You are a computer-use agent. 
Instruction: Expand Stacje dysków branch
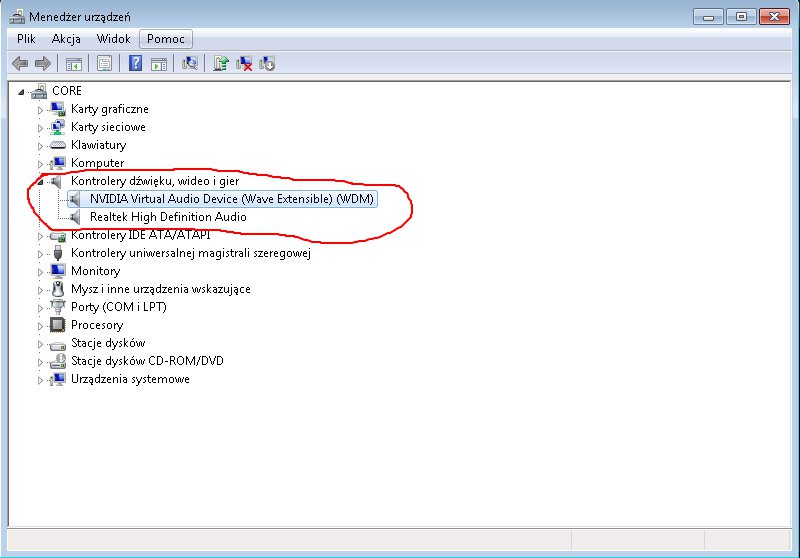40,344
